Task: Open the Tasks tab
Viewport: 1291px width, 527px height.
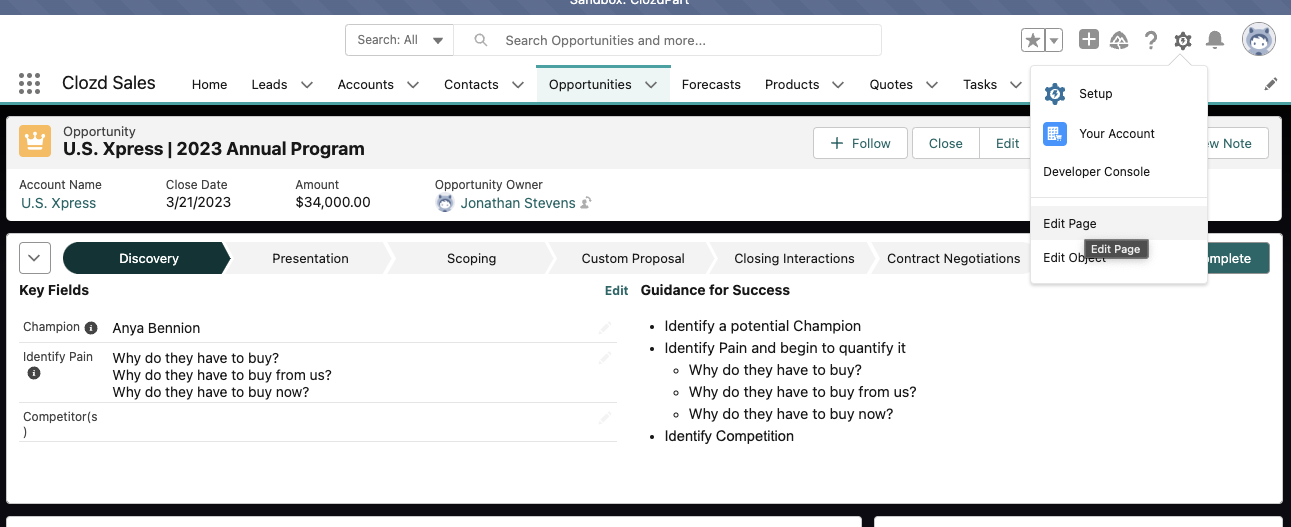Action: 980,85
